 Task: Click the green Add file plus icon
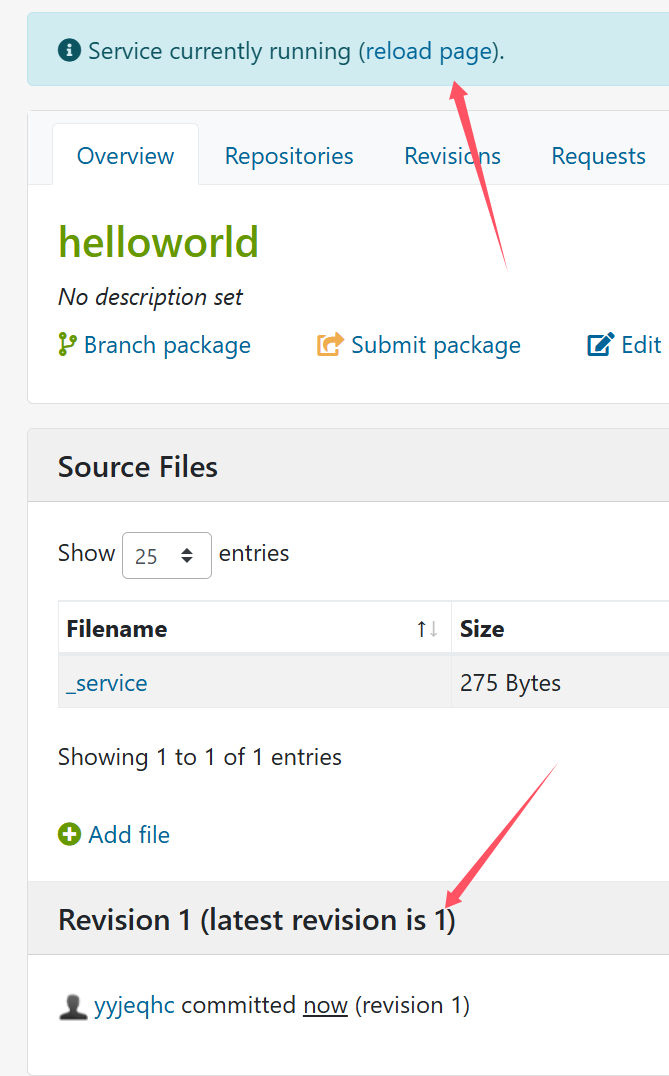coord(69,834)
